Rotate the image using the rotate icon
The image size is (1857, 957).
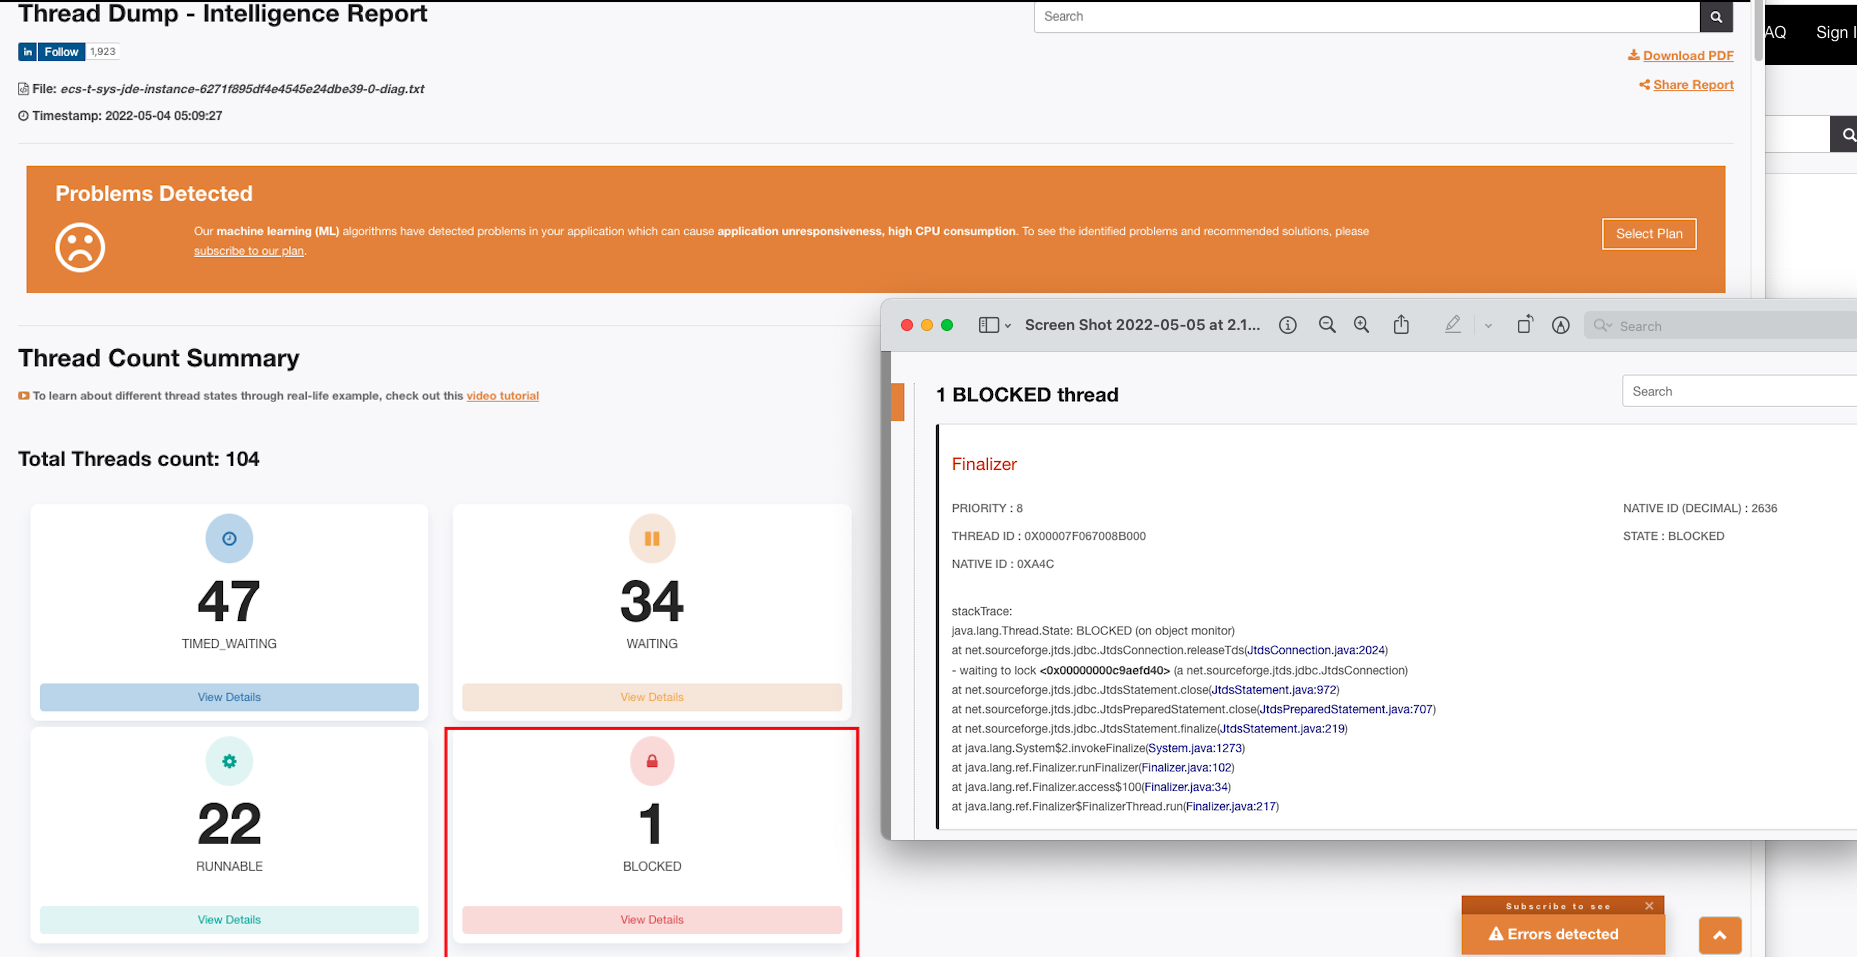1524,325
